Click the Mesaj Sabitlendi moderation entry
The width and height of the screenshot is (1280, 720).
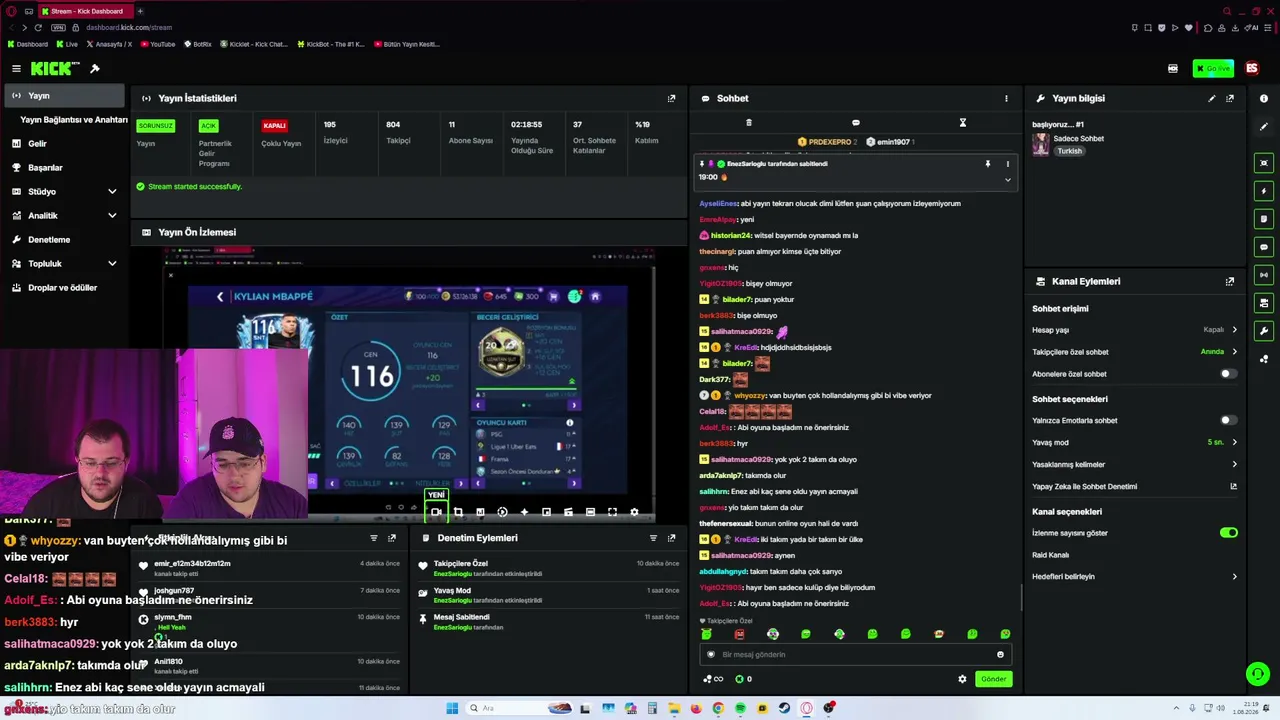pos(550,622)
